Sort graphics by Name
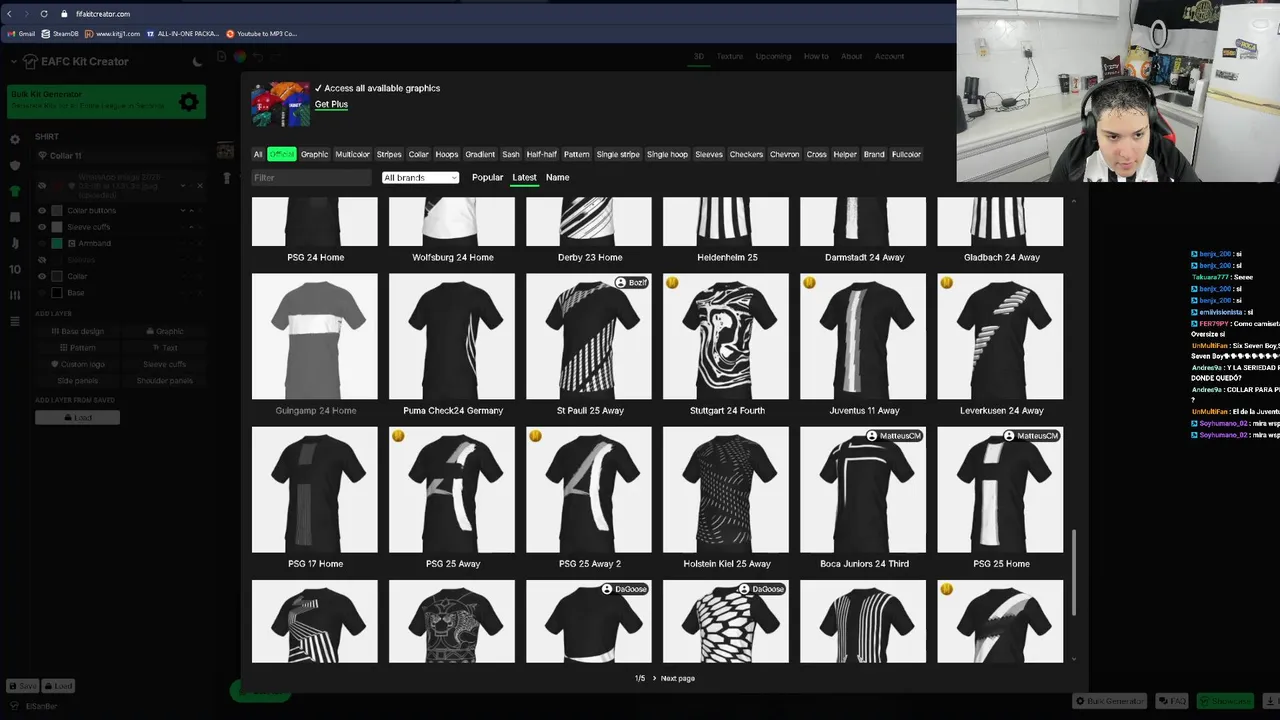Viewport: 1280px width, 720px height. tap(558, 178)
